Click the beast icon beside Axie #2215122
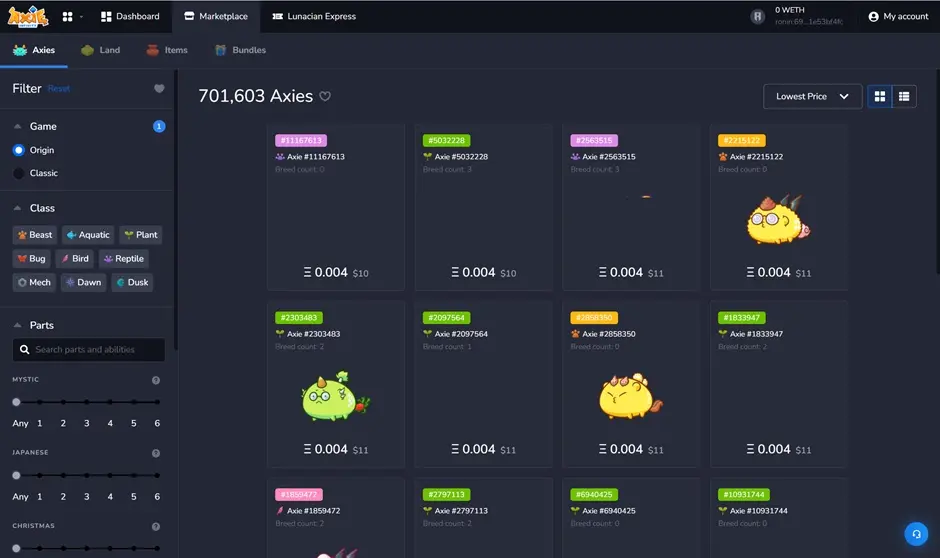The image size is (940, 558). pyautogui.click(x=722, y=157)
